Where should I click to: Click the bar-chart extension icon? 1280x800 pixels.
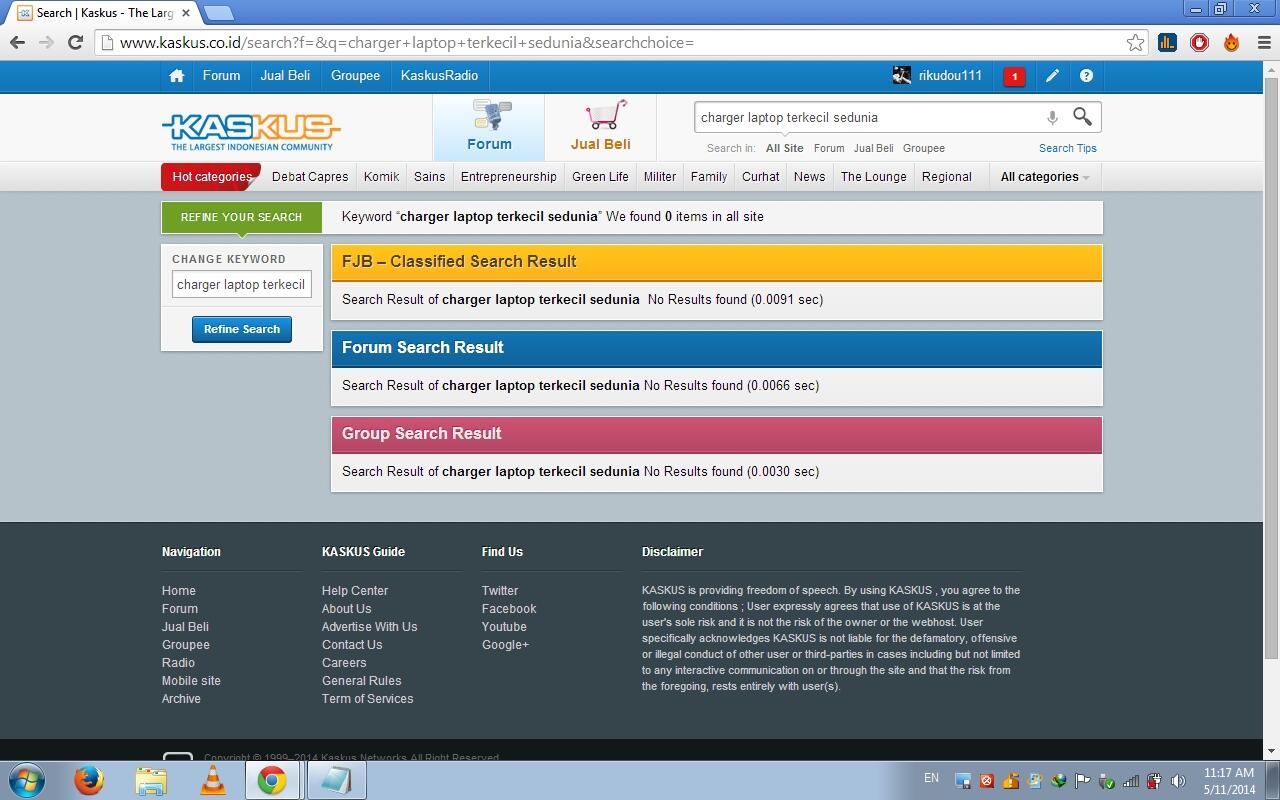click(x=1167, y=42)
